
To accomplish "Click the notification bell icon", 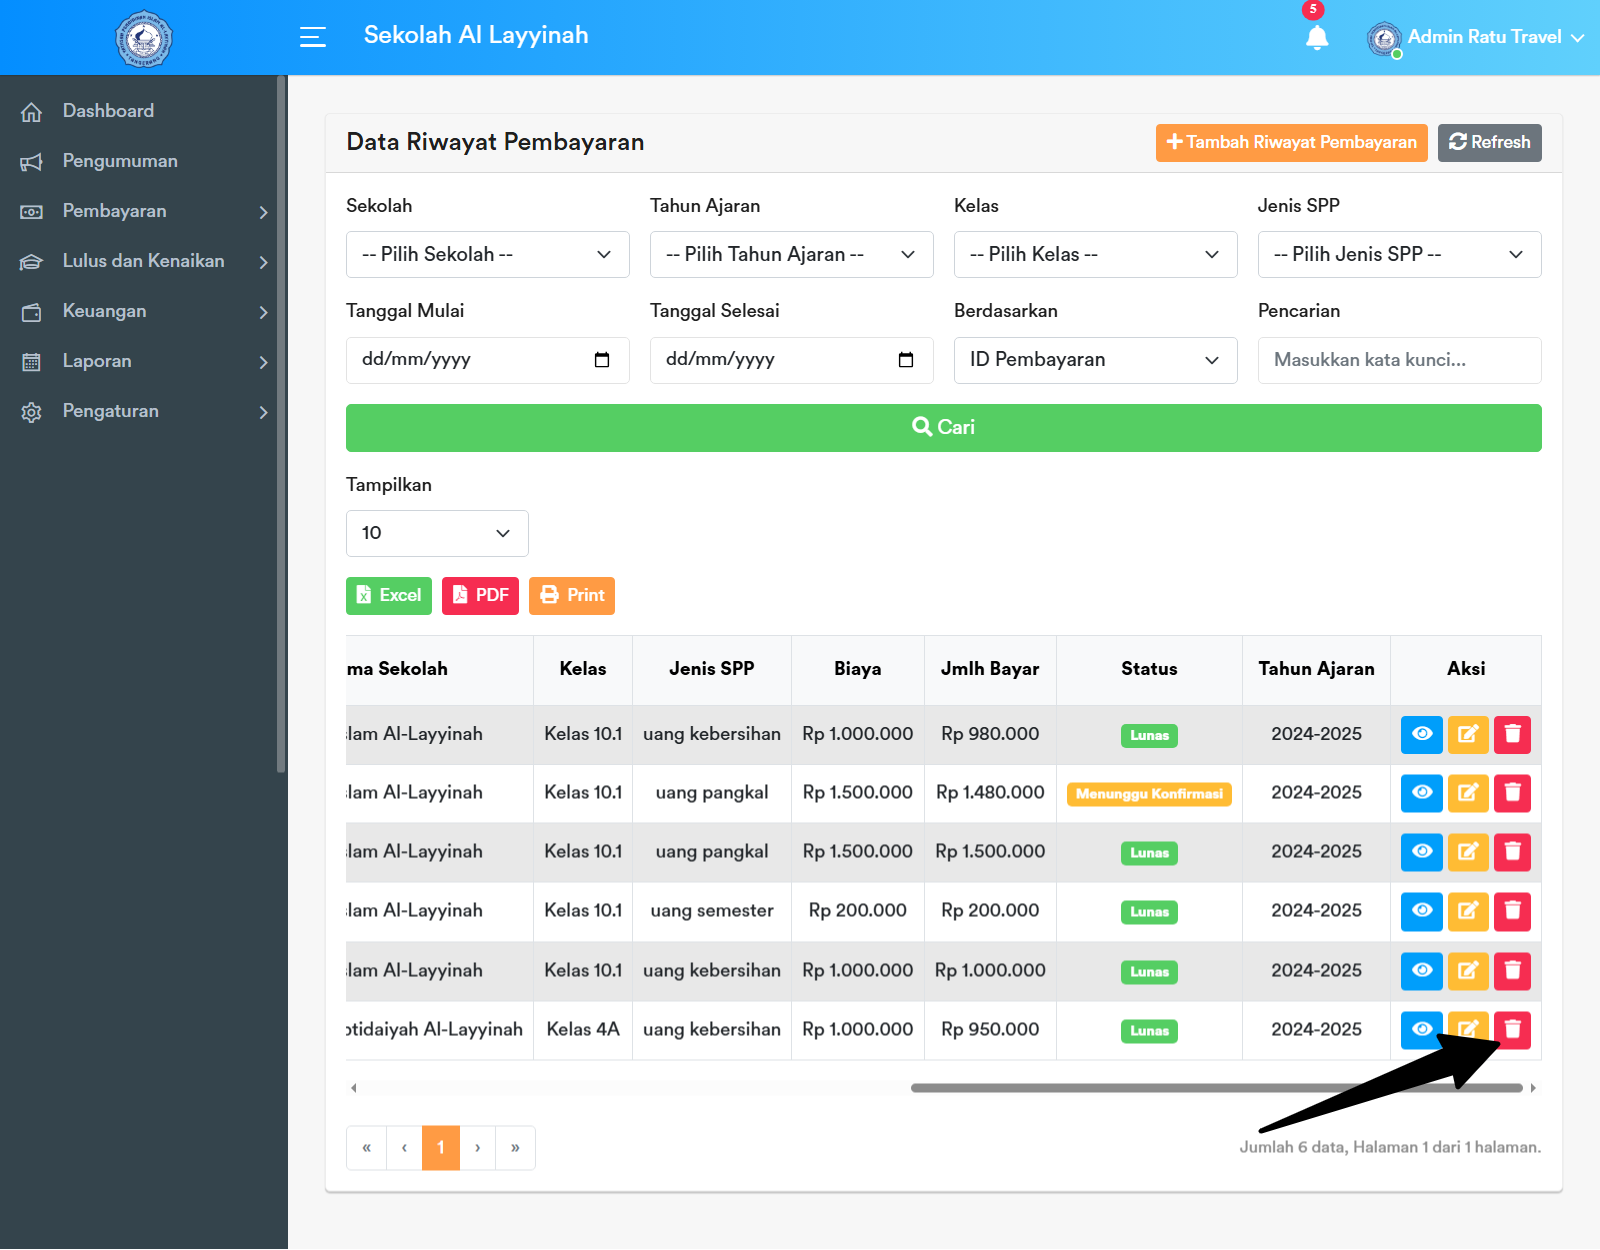I will click(1316, 38).
